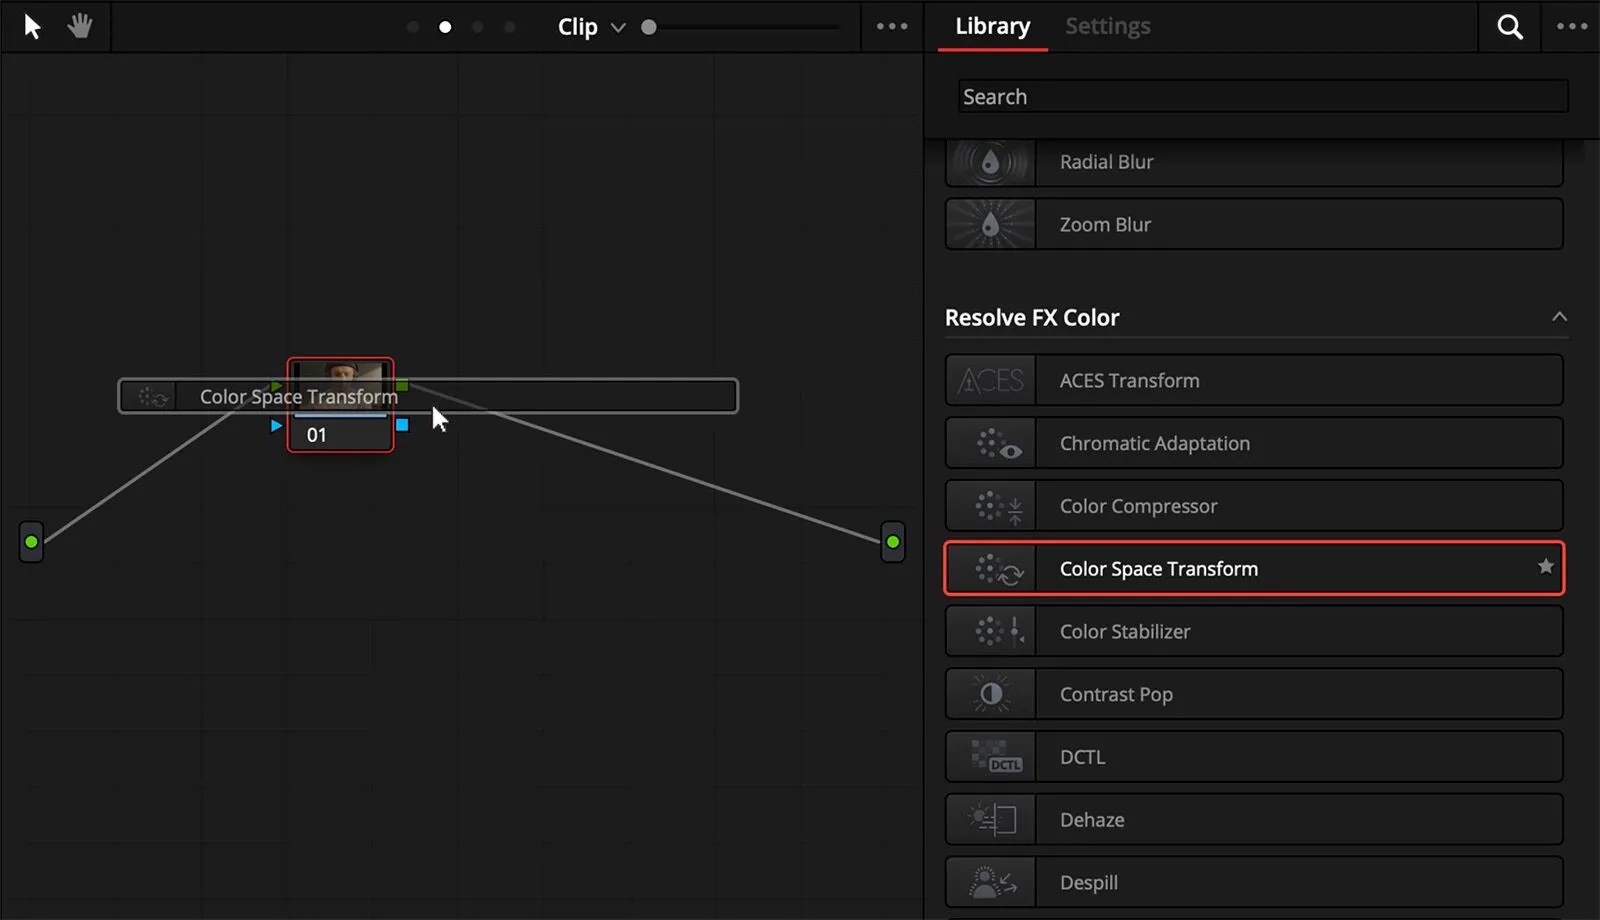
Task: Click node 01 blue key input triangle
Action: click(x=276, y=426)
